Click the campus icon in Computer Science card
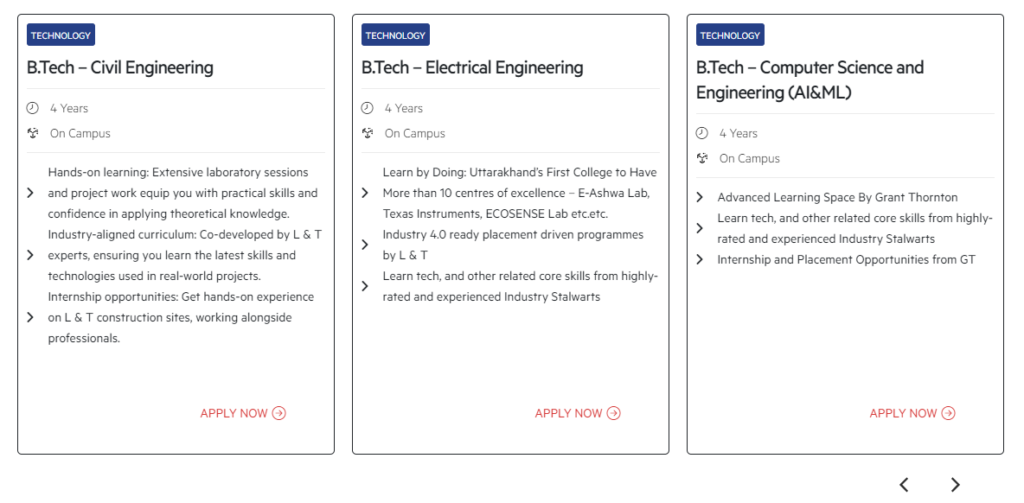 702,158
